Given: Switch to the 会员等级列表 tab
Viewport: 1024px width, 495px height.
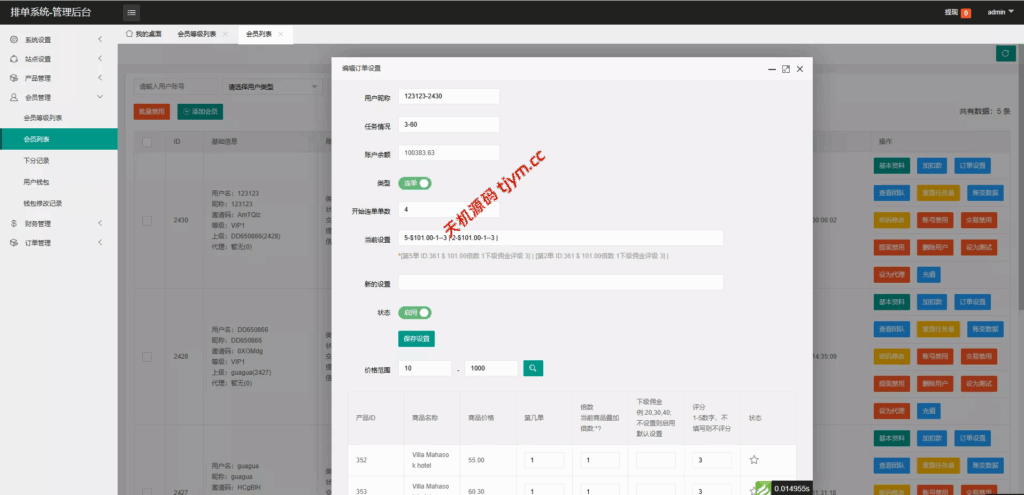Looking at the screenshot, I should point(196,34).
